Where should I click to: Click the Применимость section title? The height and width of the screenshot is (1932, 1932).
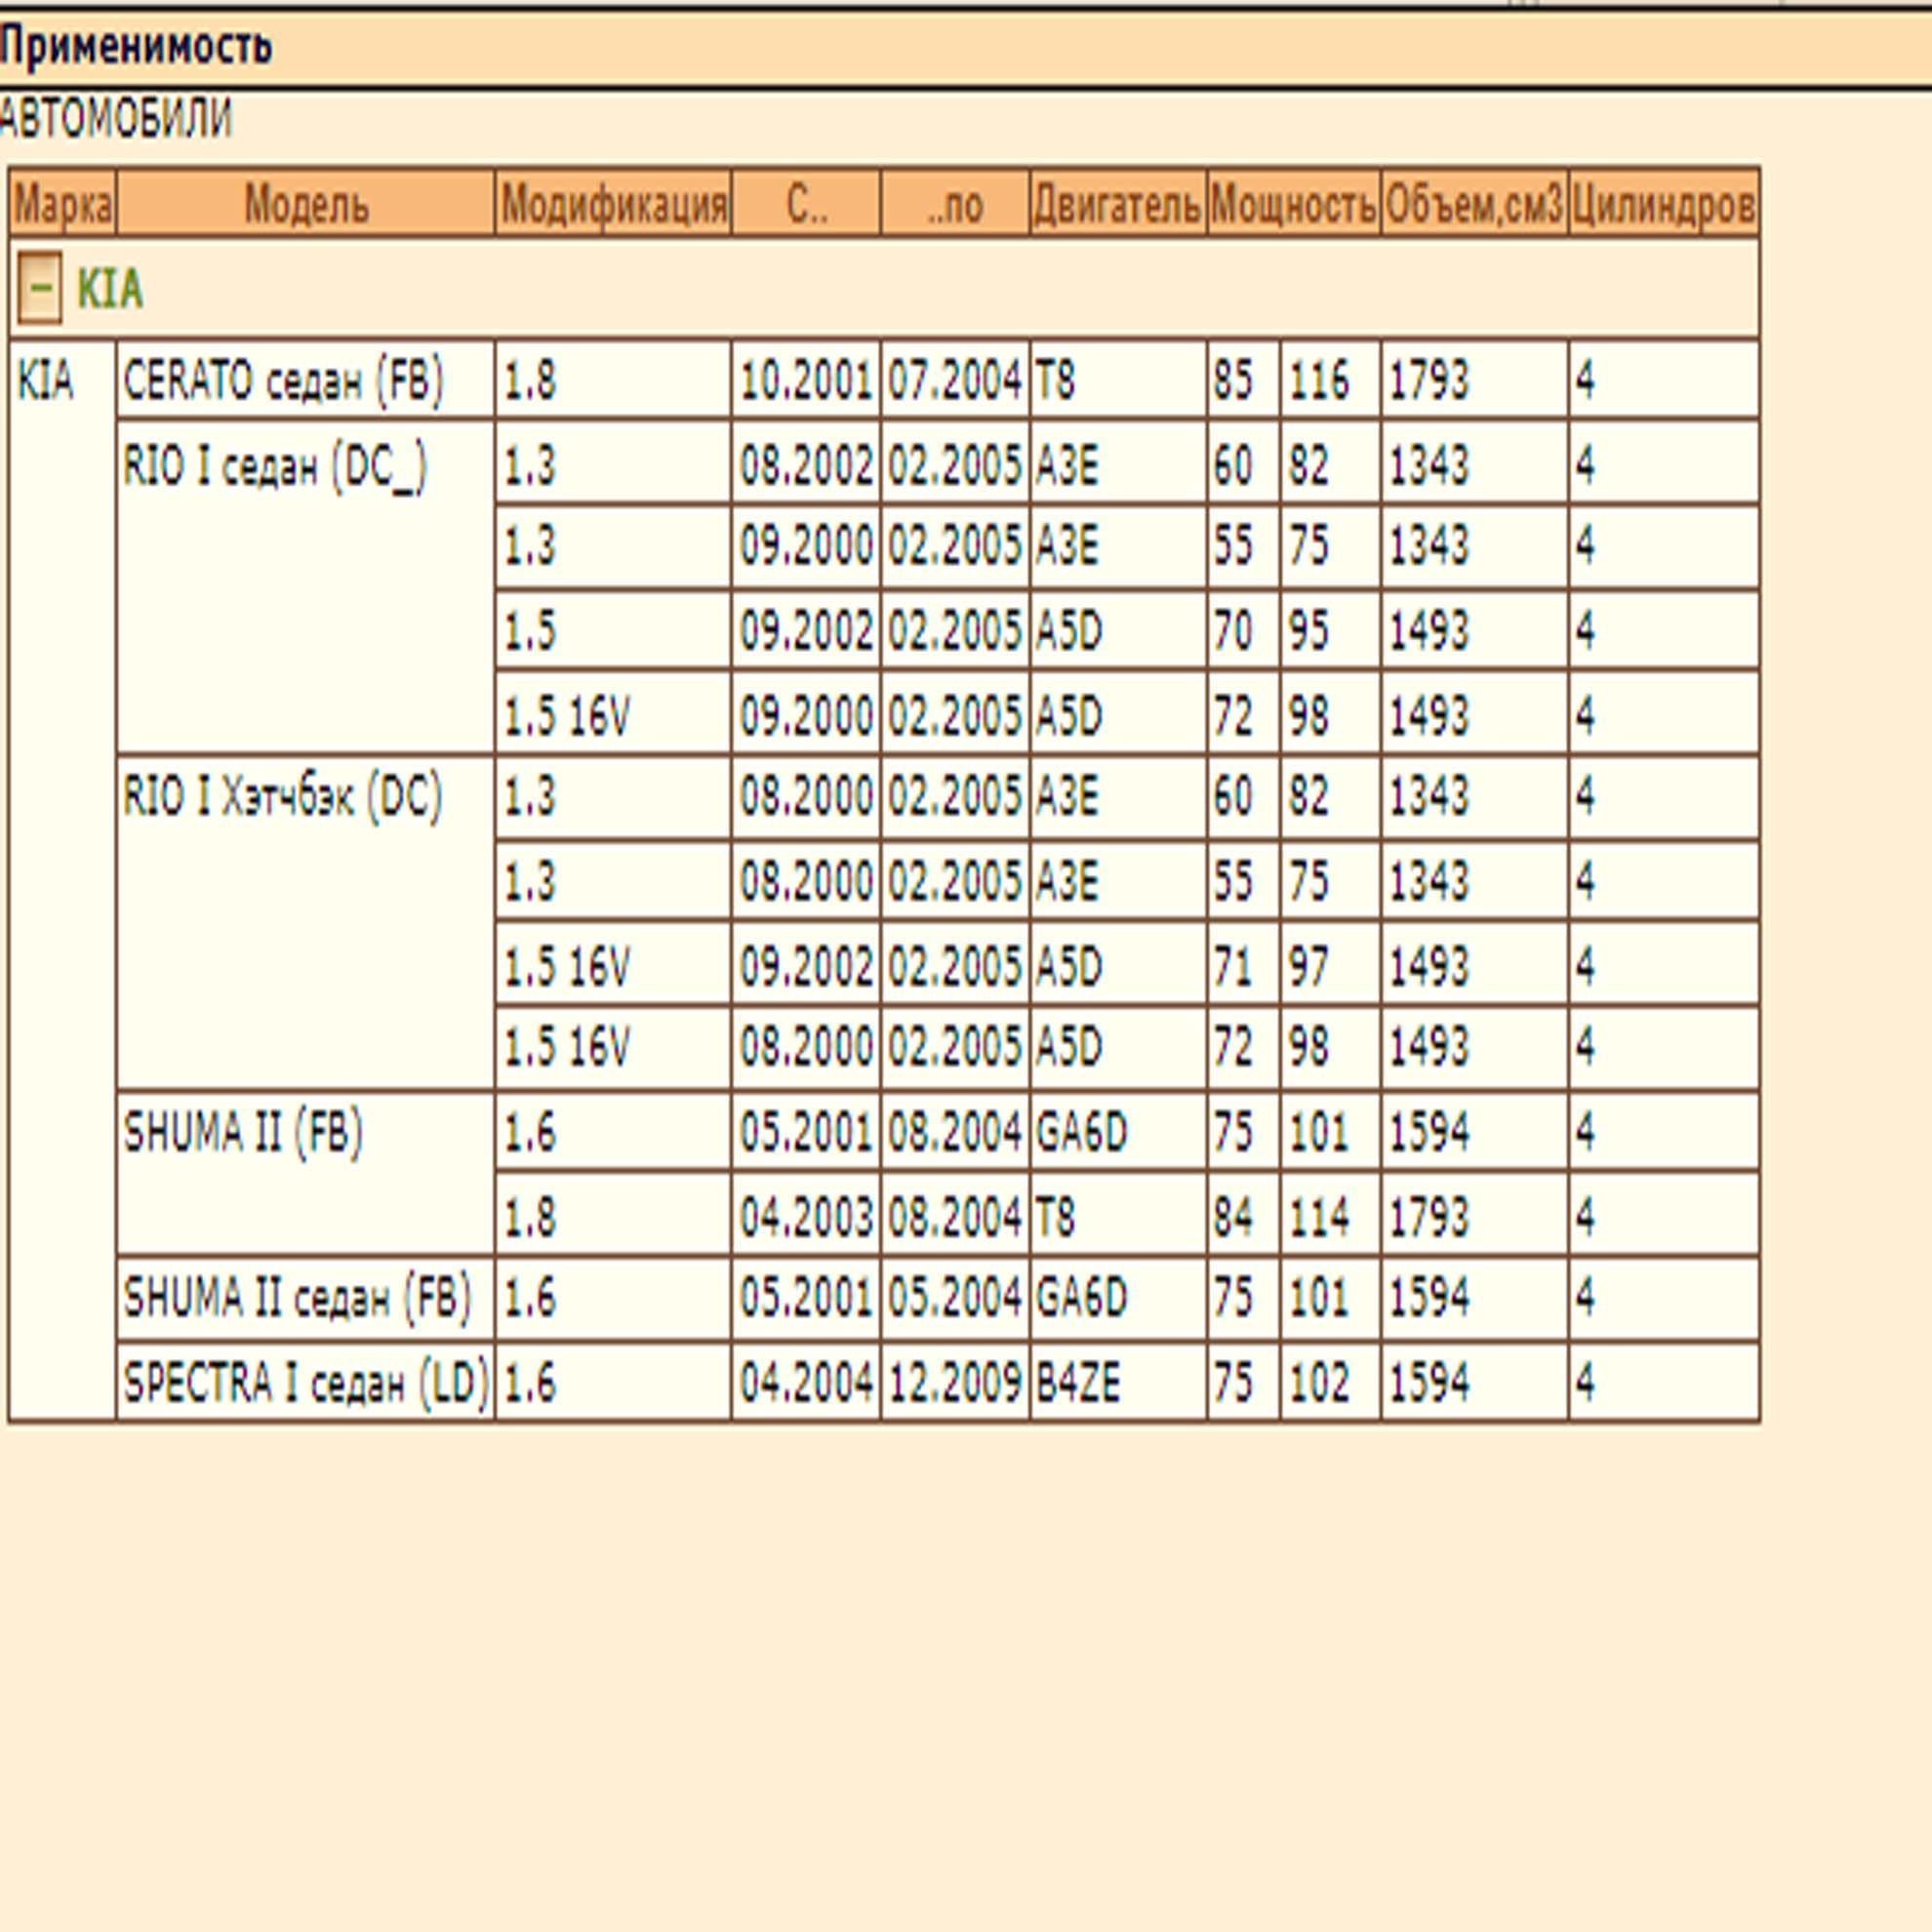[135, 46]
